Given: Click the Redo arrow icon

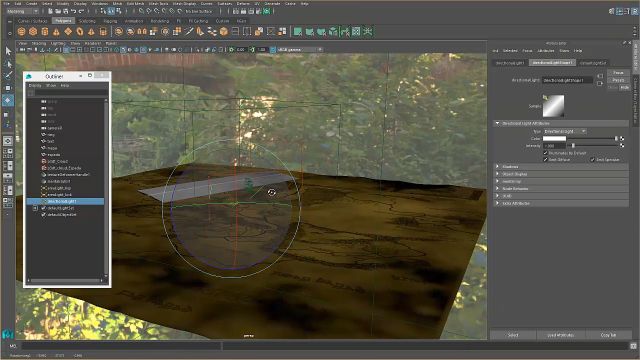Looking at the screenshot, I should pos(82,11).
